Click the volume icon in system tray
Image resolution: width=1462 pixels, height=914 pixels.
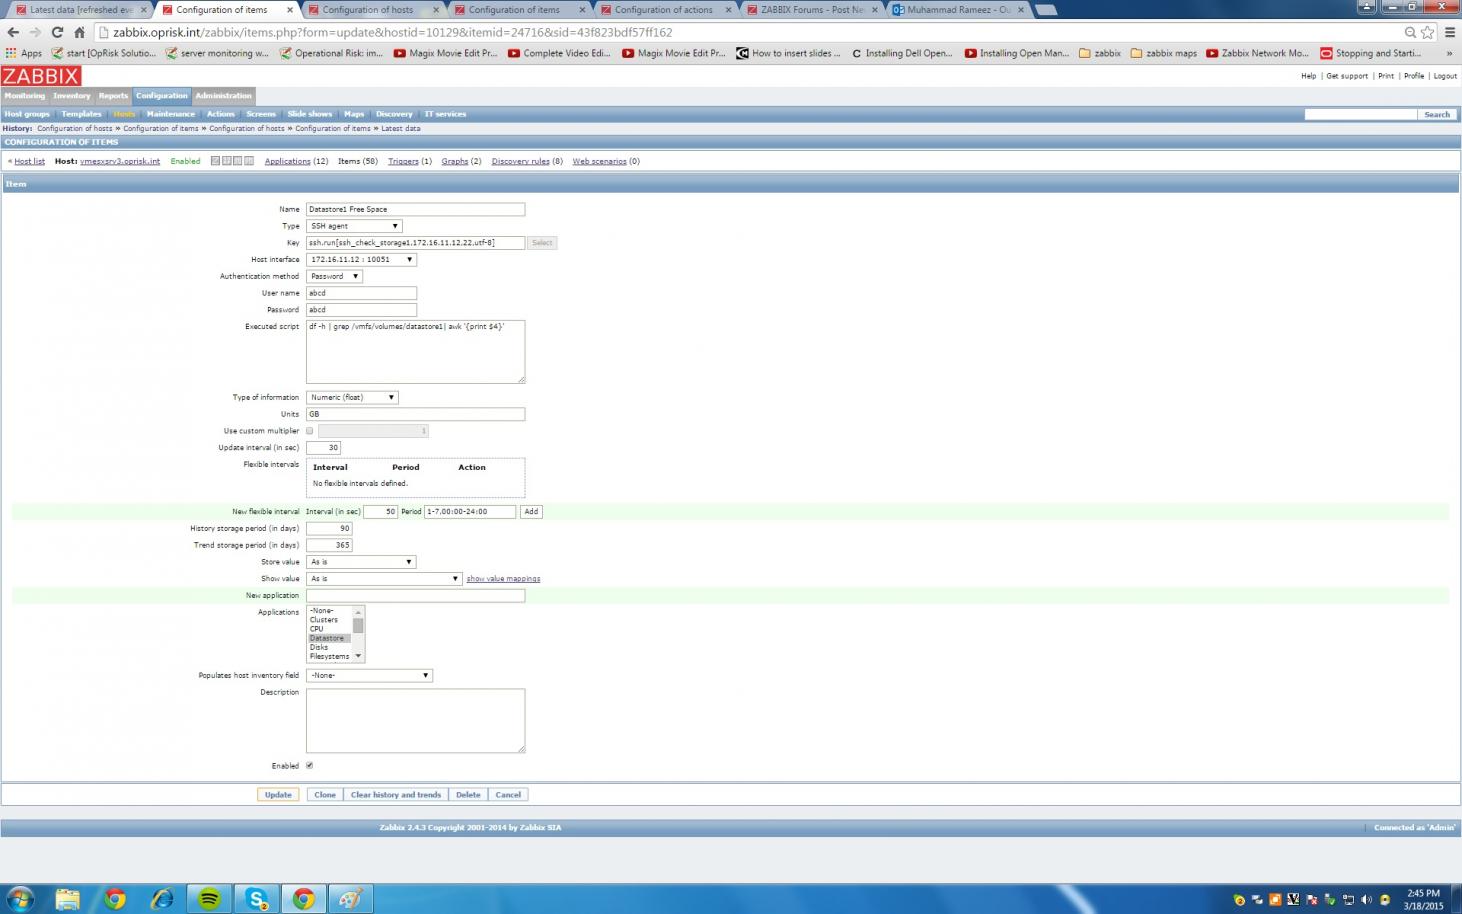pos(1366,900)
